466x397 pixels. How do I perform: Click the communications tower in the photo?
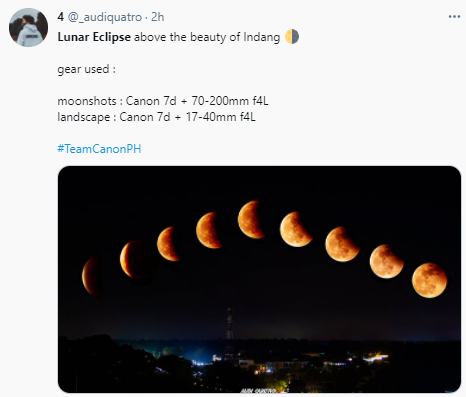click(x=229, y=333)
